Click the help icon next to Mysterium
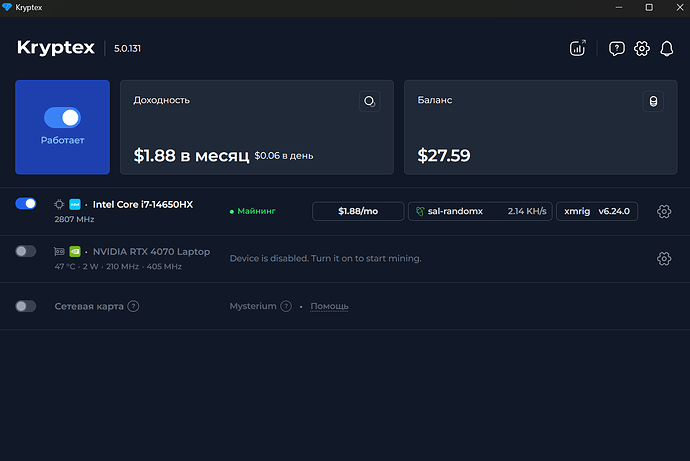The width and height of the screenshot is (690, 461). (286, 306)
